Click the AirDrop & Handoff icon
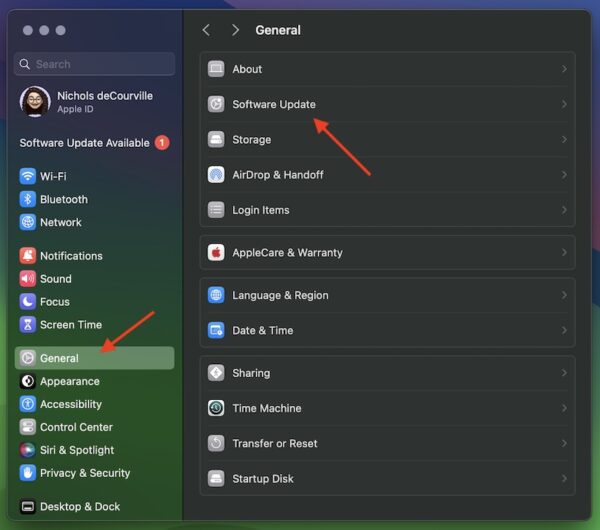Viewport: 600px width, 530px height. [x=216, y=175]
